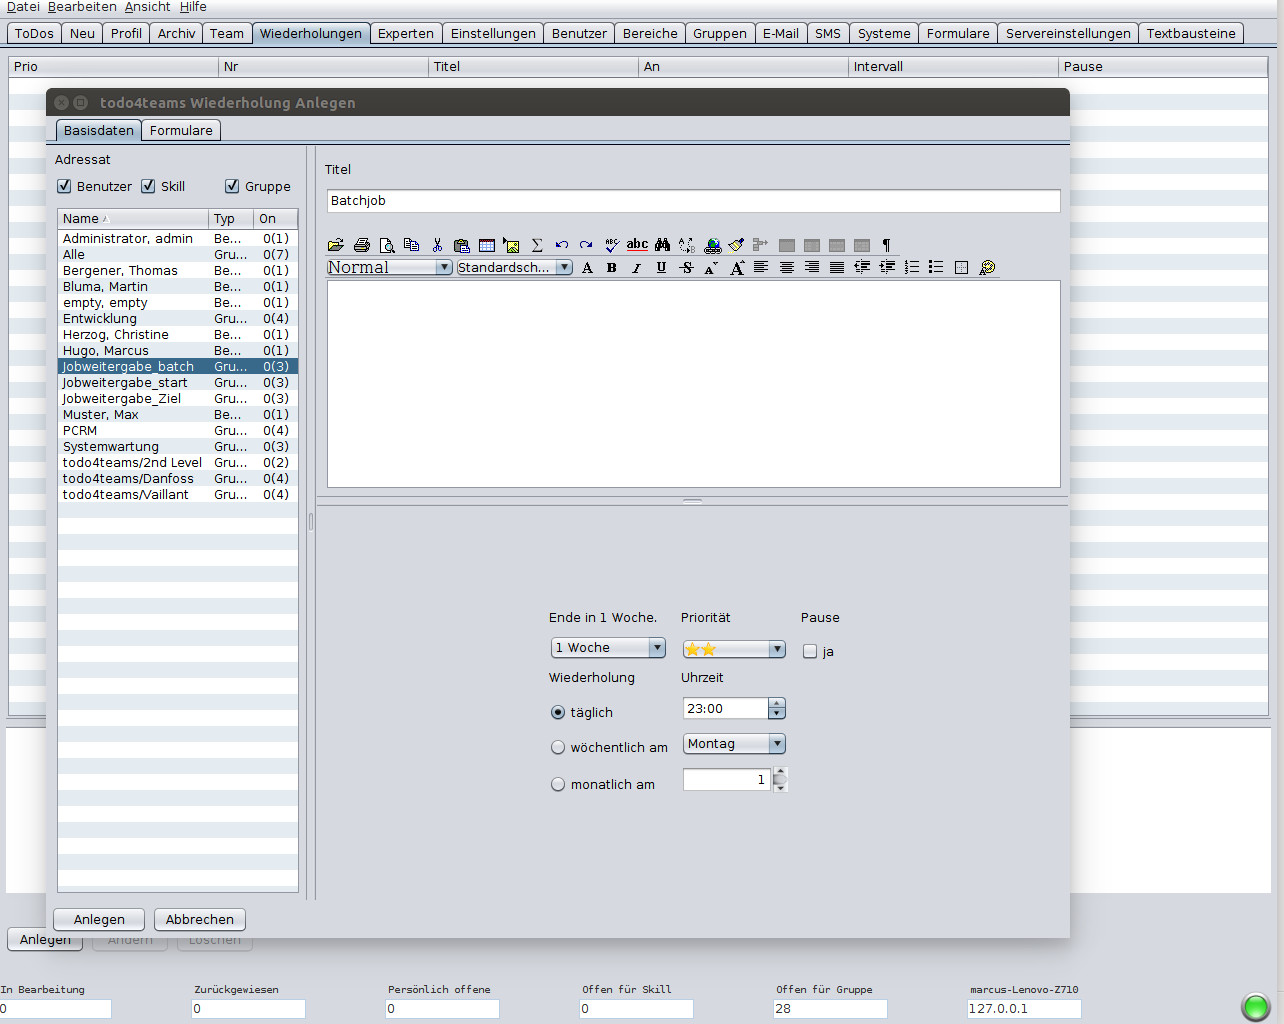The width and height of the screenshot is (1284, 1024).
Task: Open the Ansicht menu
Action: (148, 7)
